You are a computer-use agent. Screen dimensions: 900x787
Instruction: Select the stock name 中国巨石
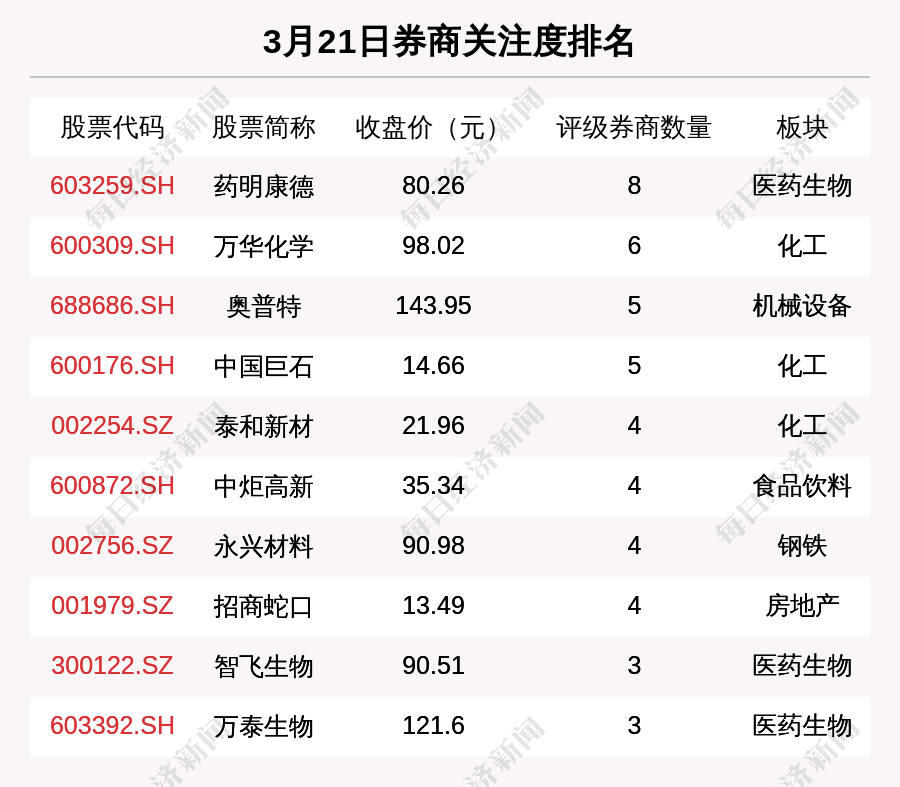[x=263, y=366]
